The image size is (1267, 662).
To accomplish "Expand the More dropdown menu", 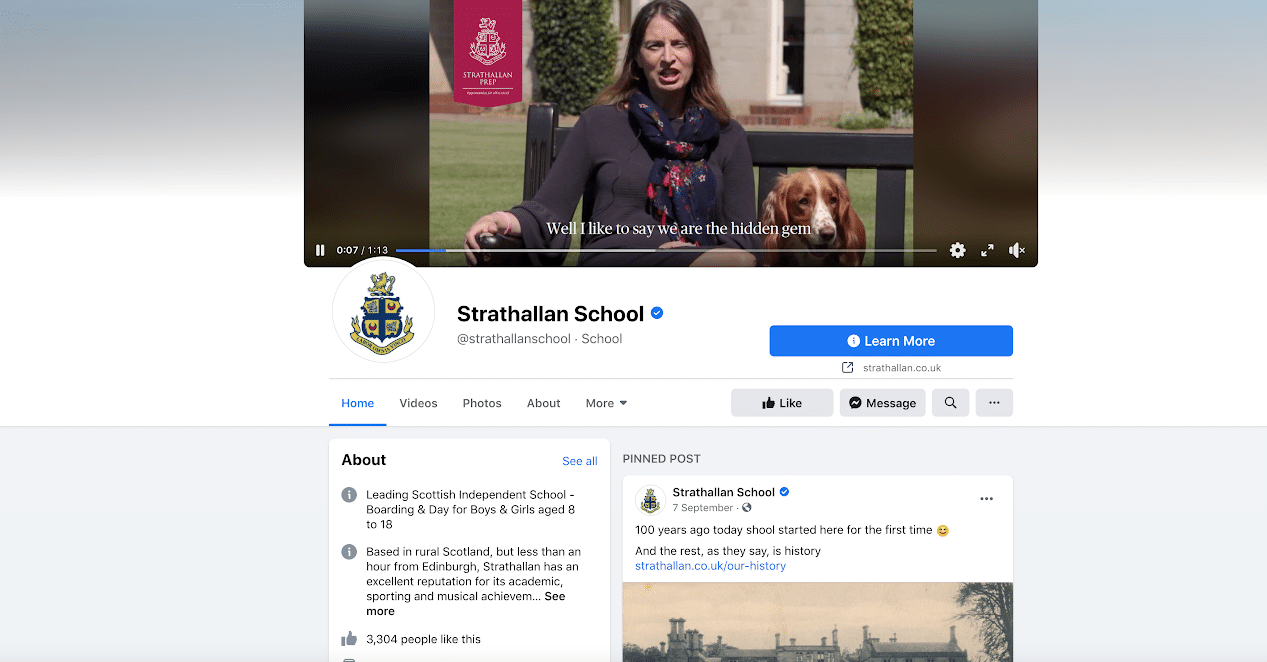I will [607, 403].
